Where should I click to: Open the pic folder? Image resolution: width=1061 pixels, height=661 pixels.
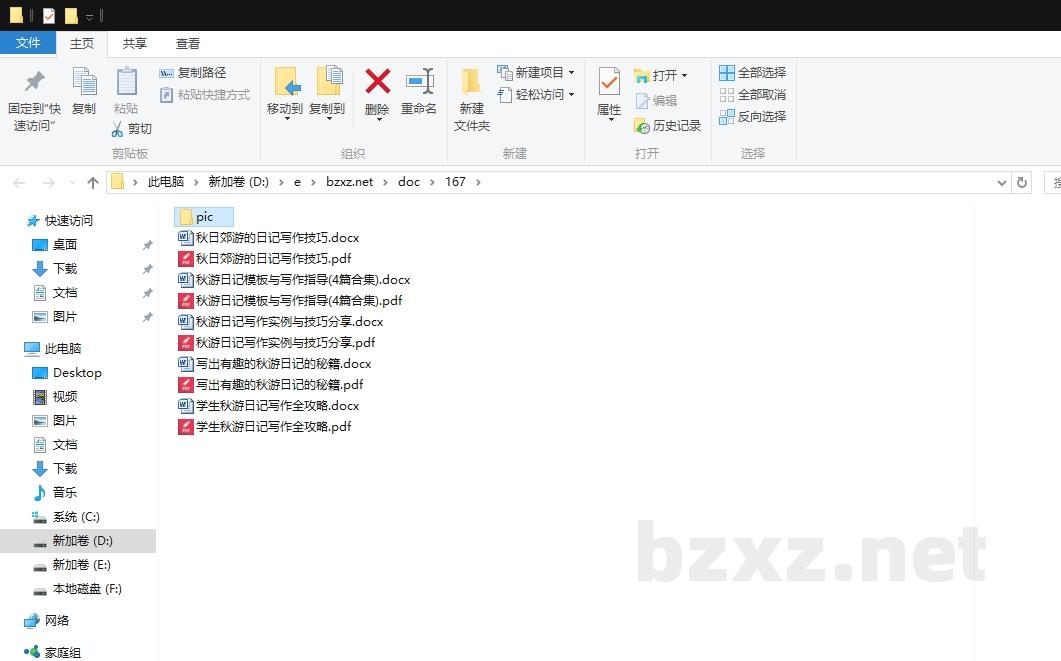(x=204, y=217)
